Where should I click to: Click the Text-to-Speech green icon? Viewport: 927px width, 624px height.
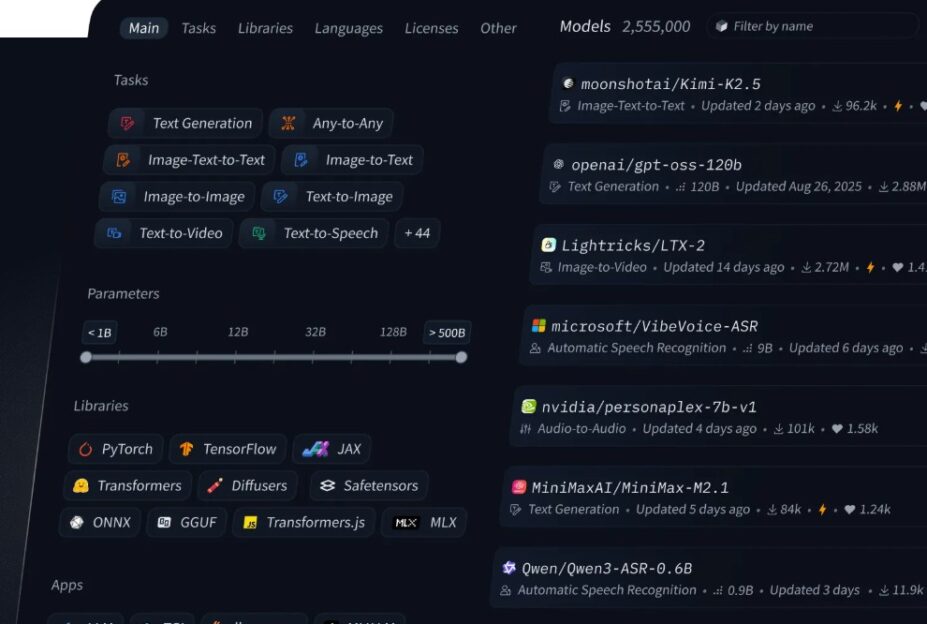(x=259, y=233)
